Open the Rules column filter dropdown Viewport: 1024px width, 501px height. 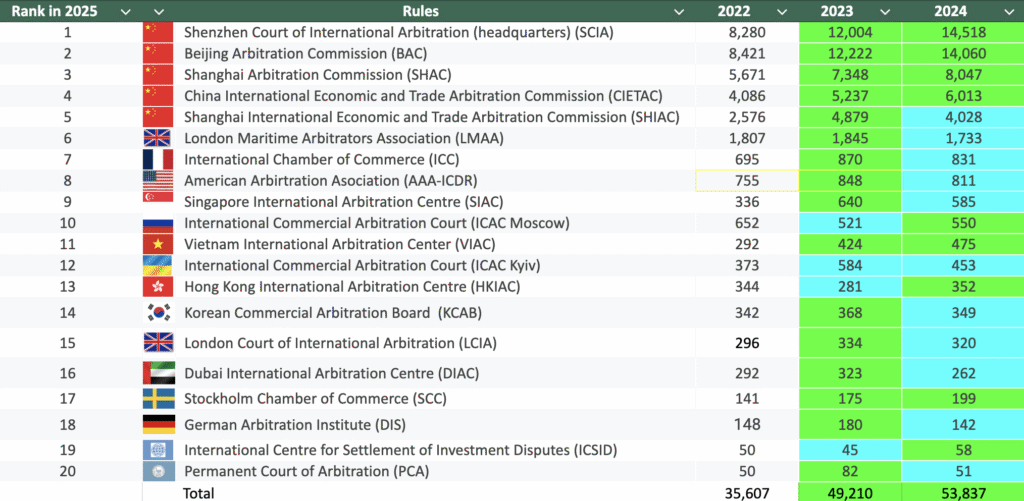point(679,11)
